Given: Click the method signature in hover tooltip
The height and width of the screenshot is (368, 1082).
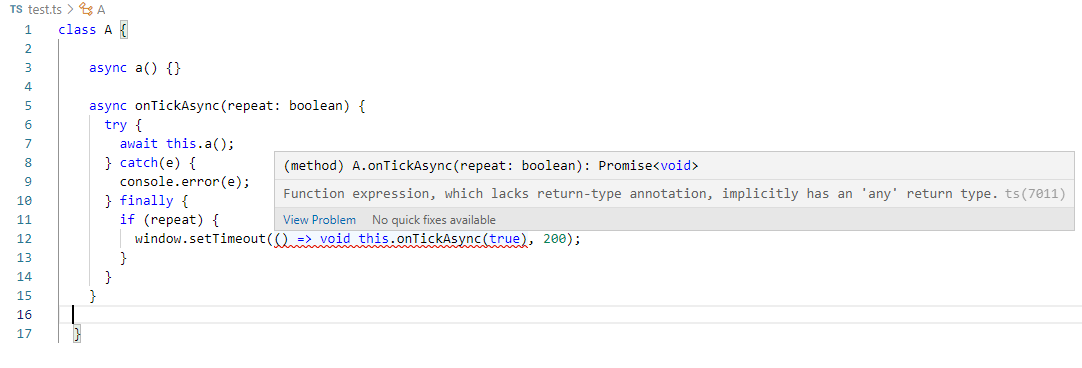Looking at the screenshot, I should (491, 166).
